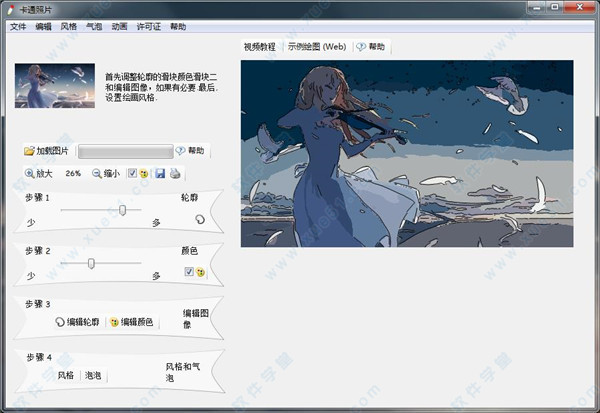Screen dimensions: 600x413
Task: Click the color face icon beside the save icon
Action: click(x=143, y=173)
